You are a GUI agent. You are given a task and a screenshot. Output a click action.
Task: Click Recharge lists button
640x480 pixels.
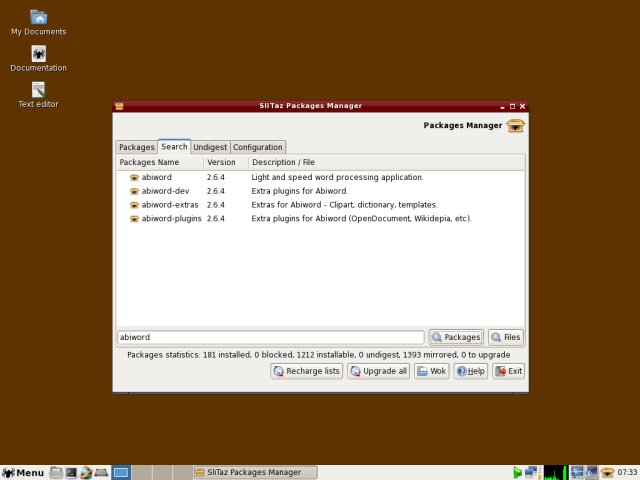307,371
